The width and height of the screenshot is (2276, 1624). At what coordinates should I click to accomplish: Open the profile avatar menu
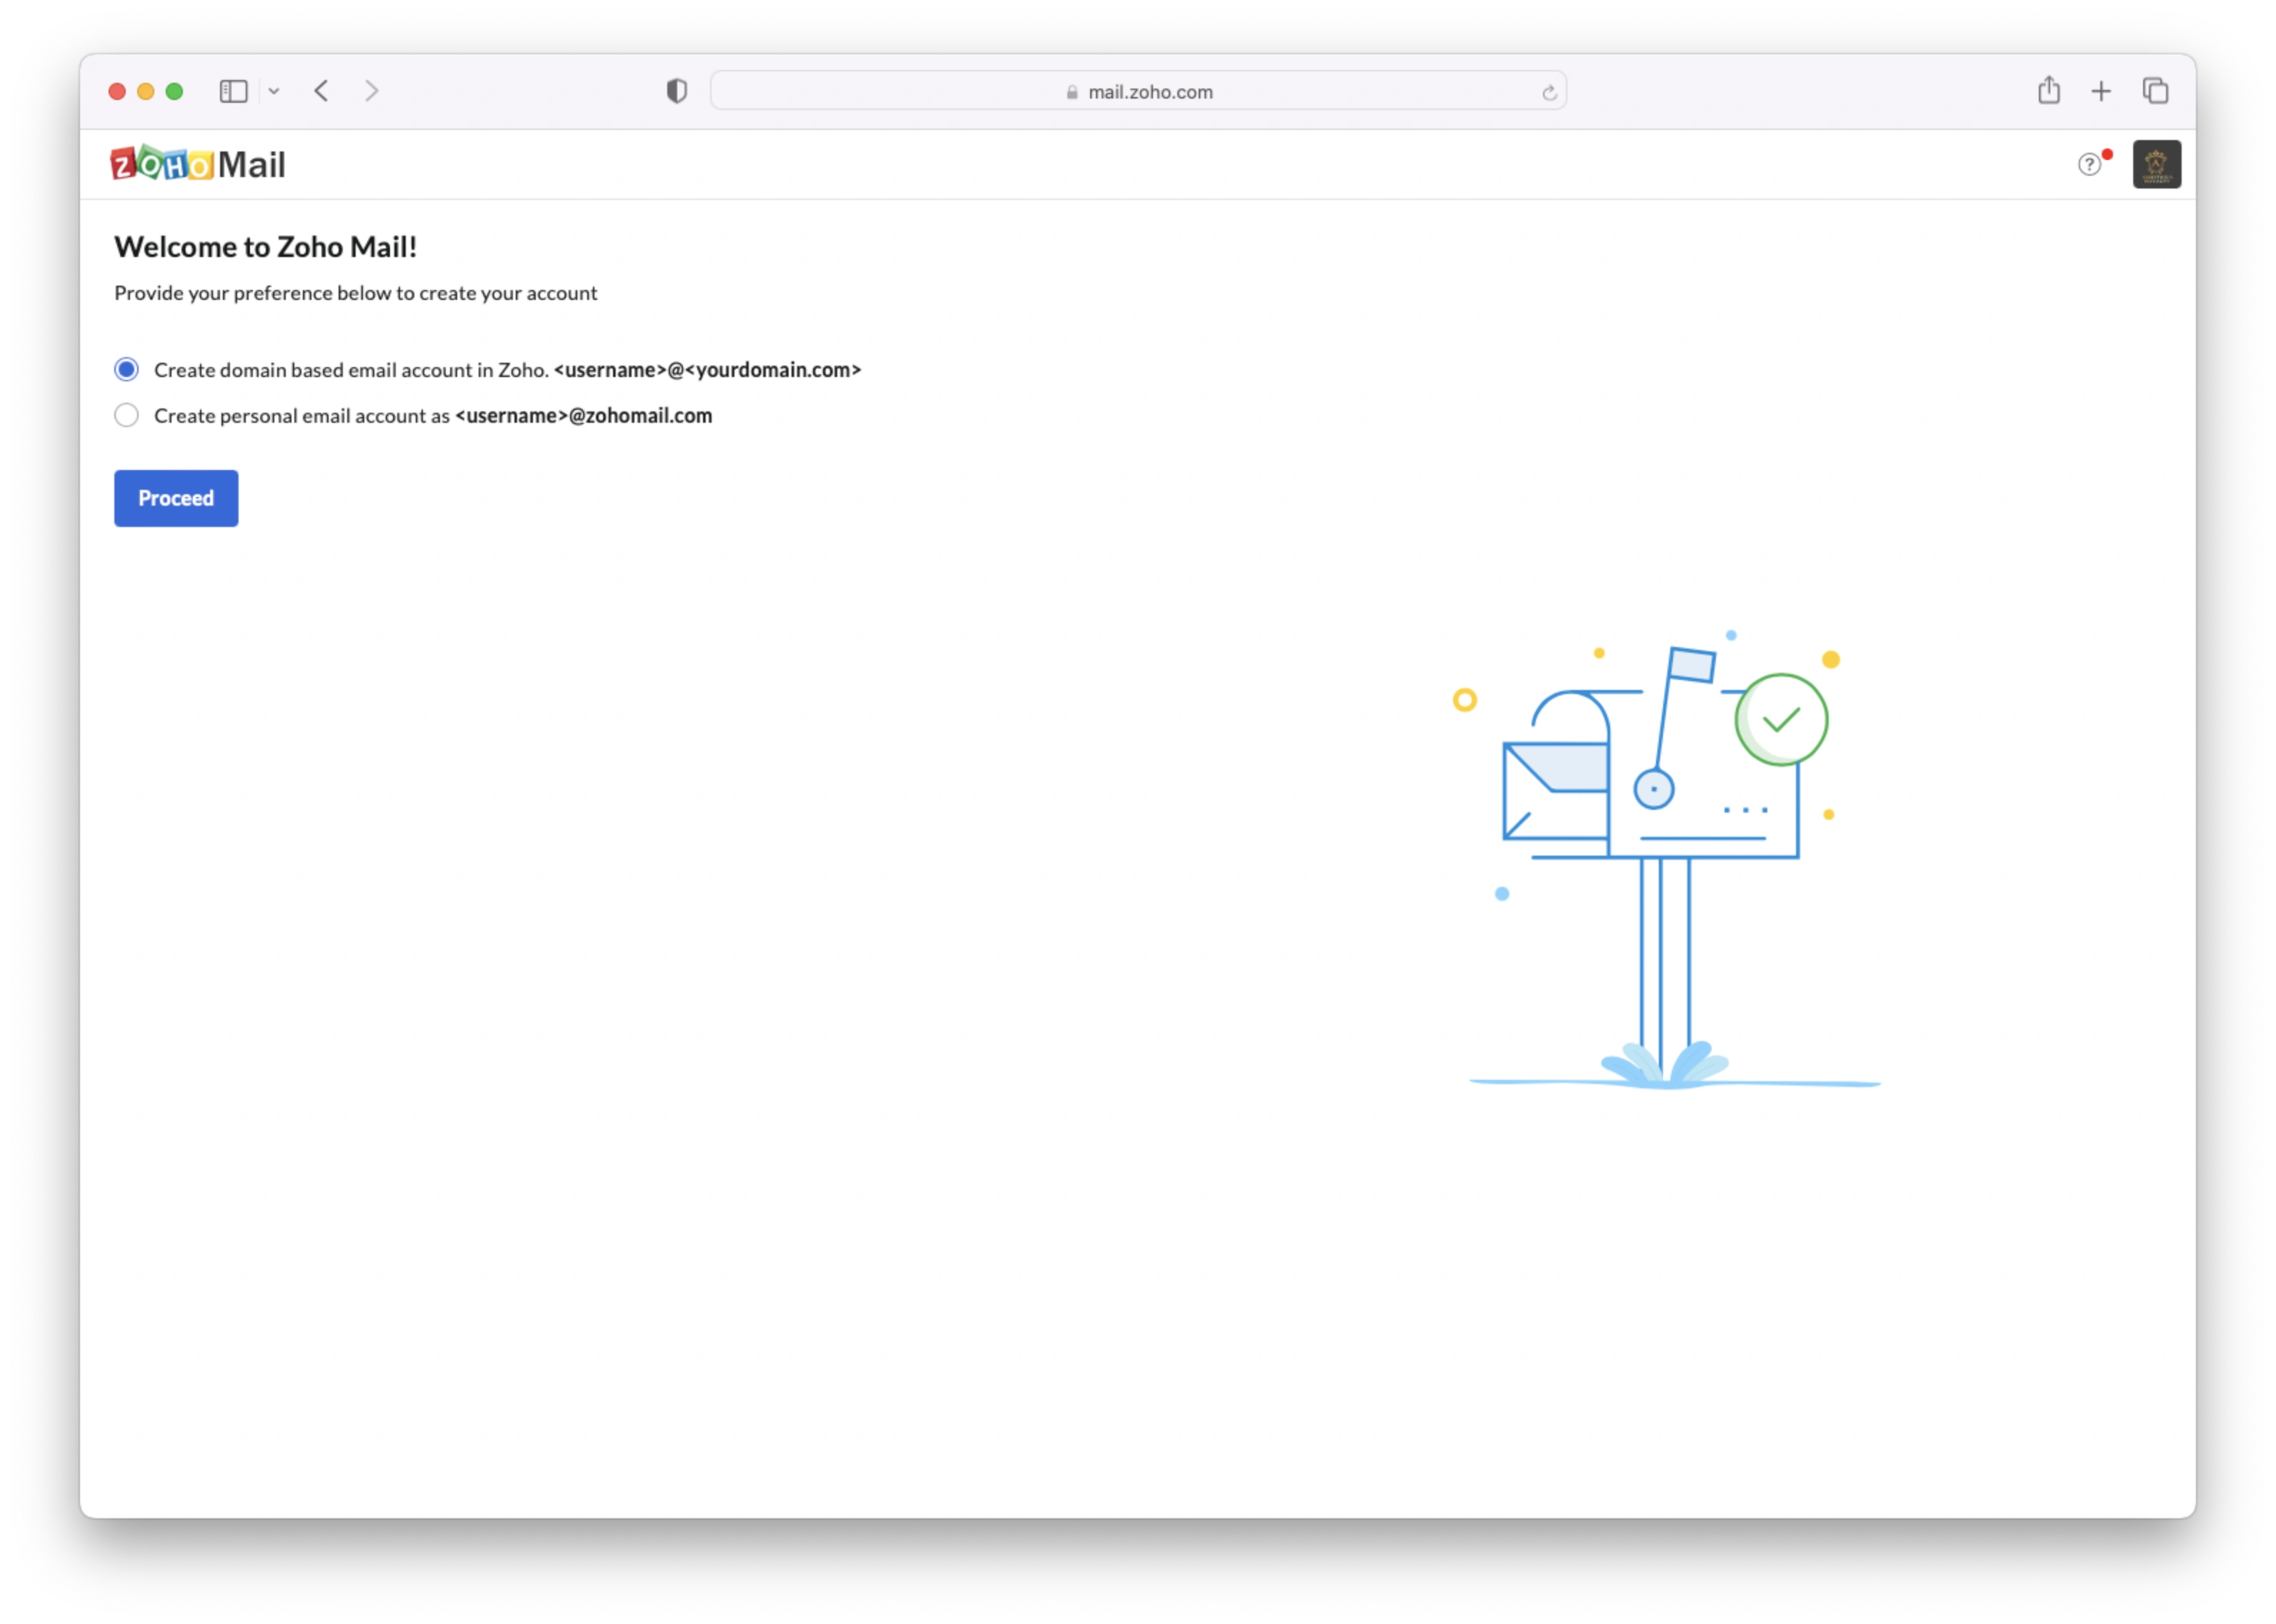2156,164
